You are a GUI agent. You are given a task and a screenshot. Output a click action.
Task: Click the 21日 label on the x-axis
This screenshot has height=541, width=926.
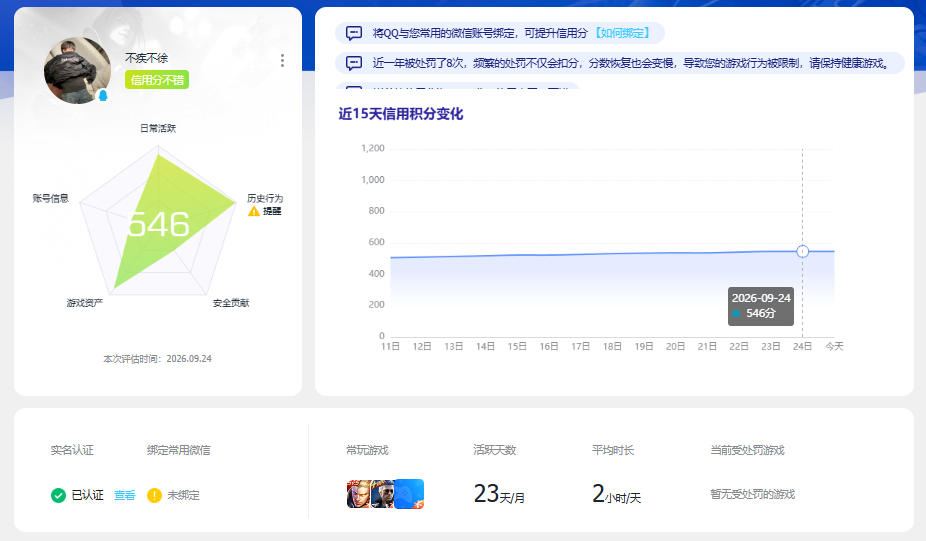(707, 347)
